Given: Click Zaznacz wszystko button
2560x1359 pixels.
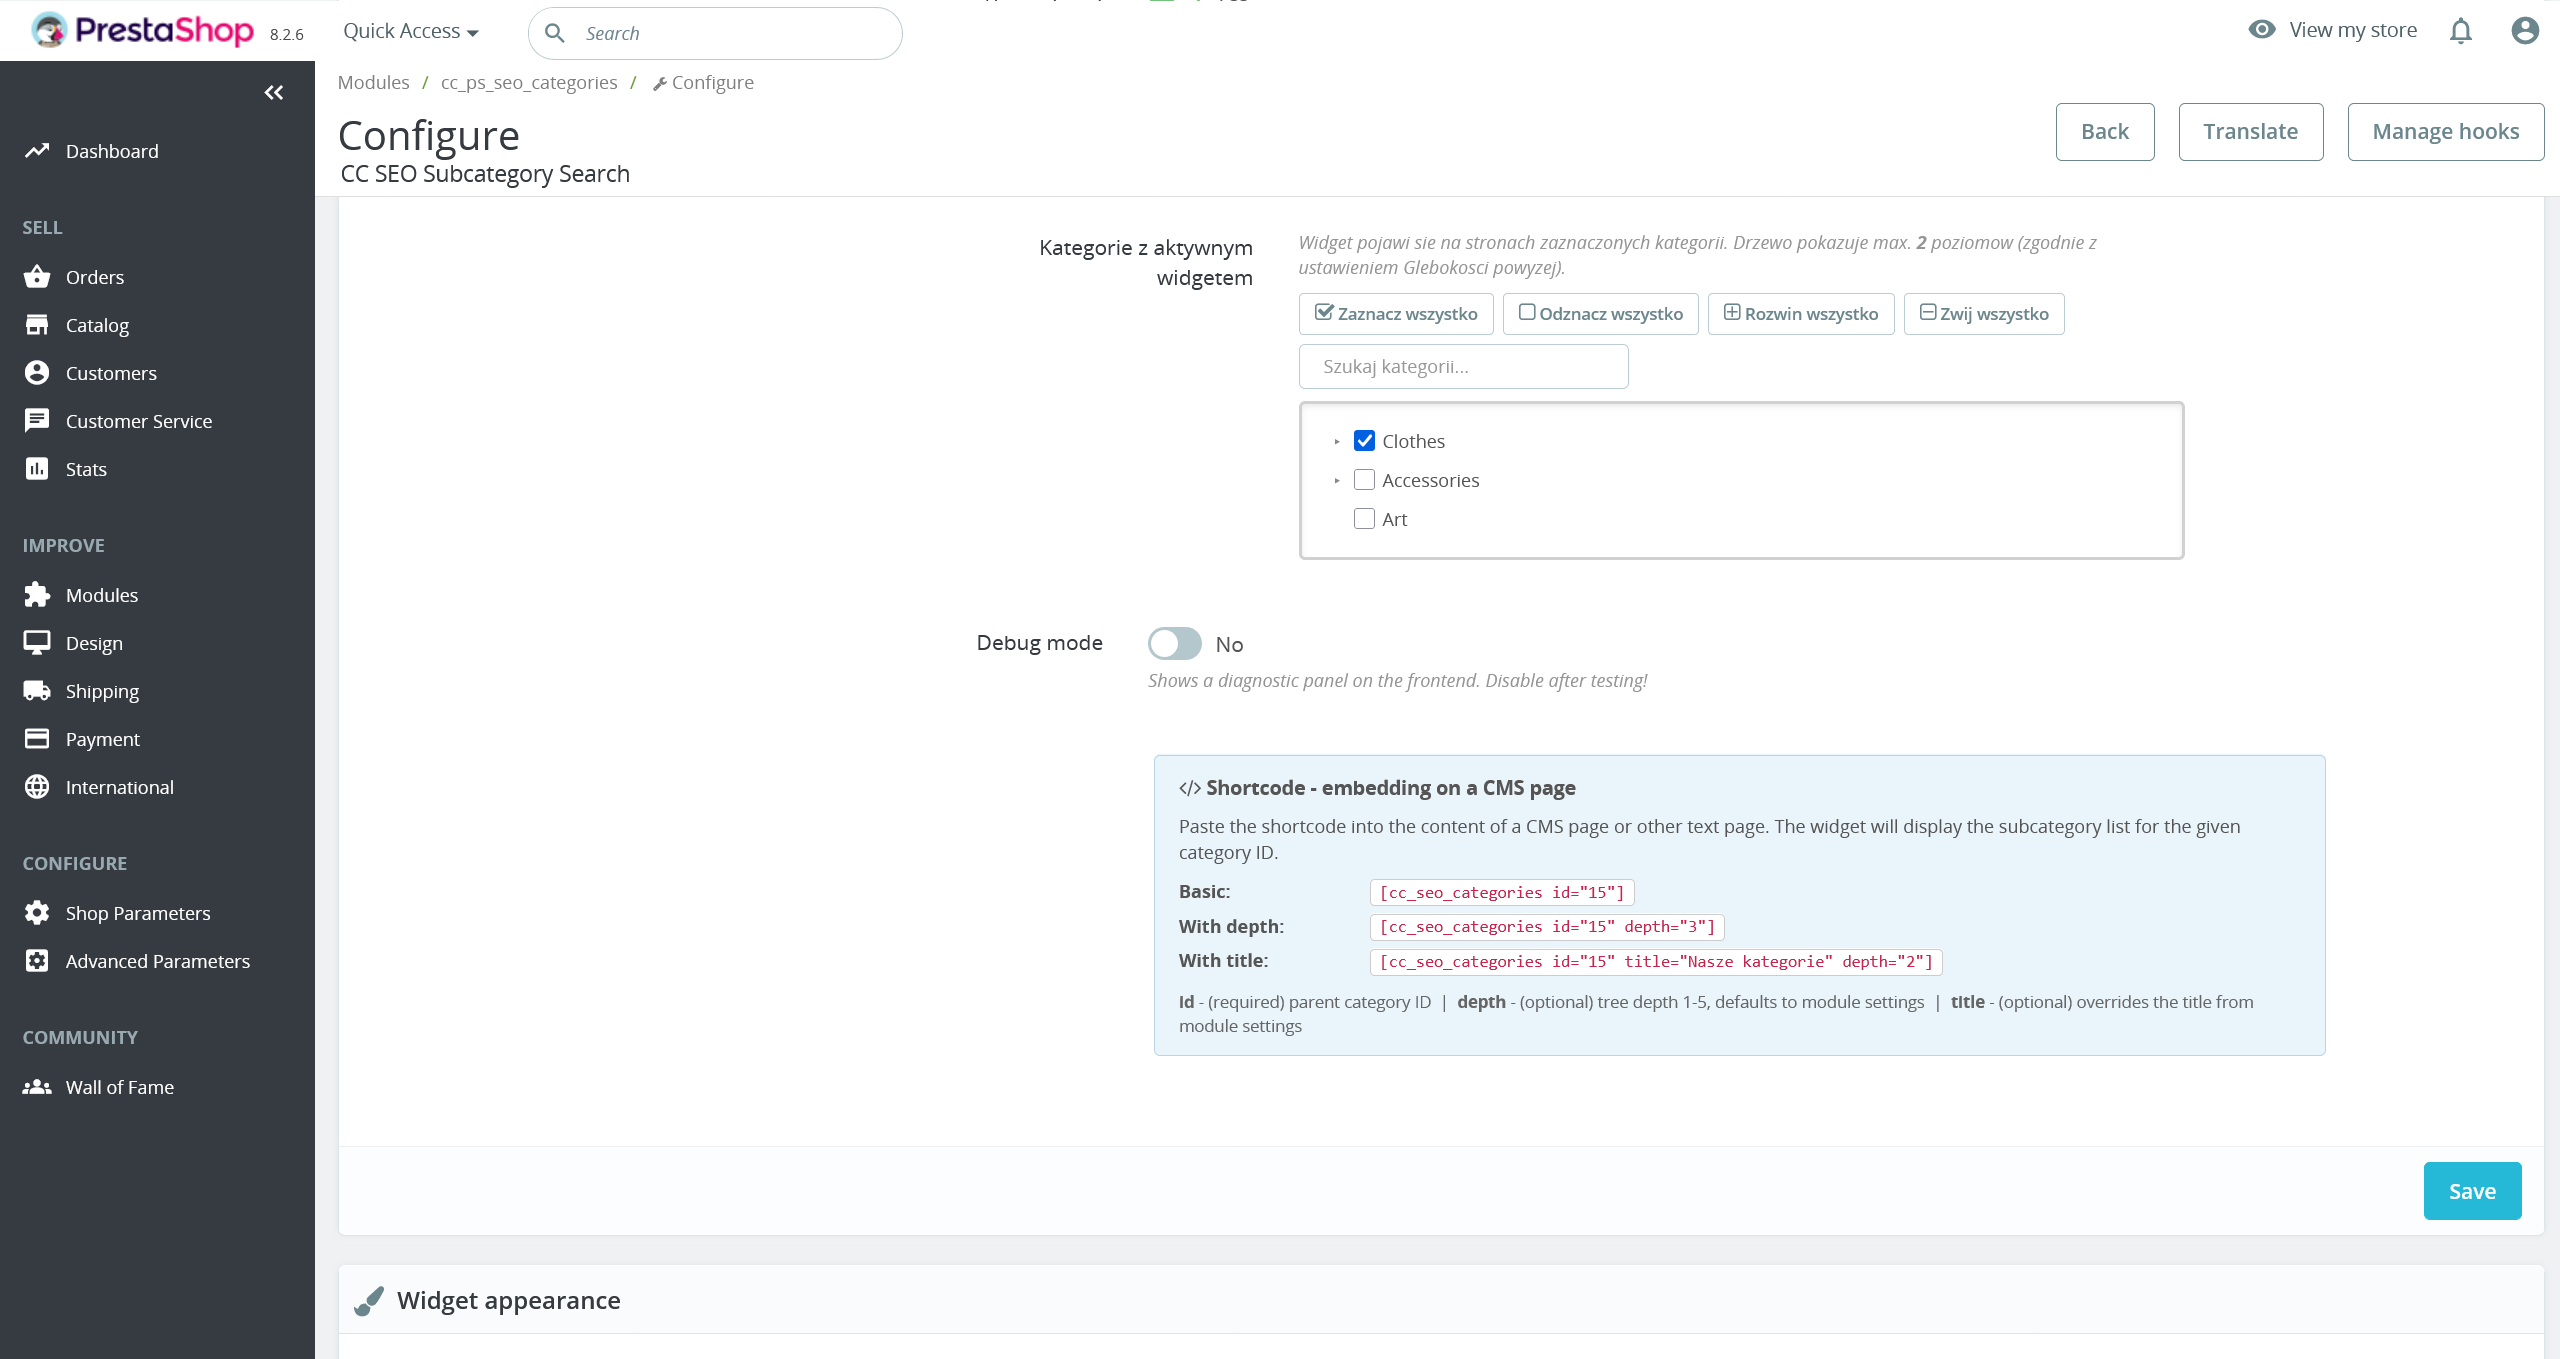Looking at the screenshot, I should (1396, 314).
